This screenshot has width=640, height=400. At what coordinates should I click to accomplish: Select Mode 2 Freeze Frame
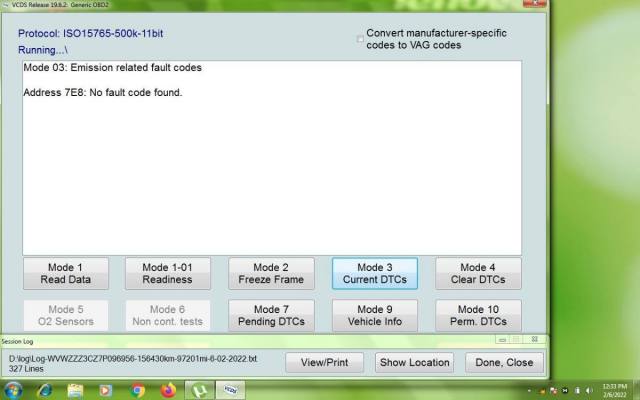[271, 274]
